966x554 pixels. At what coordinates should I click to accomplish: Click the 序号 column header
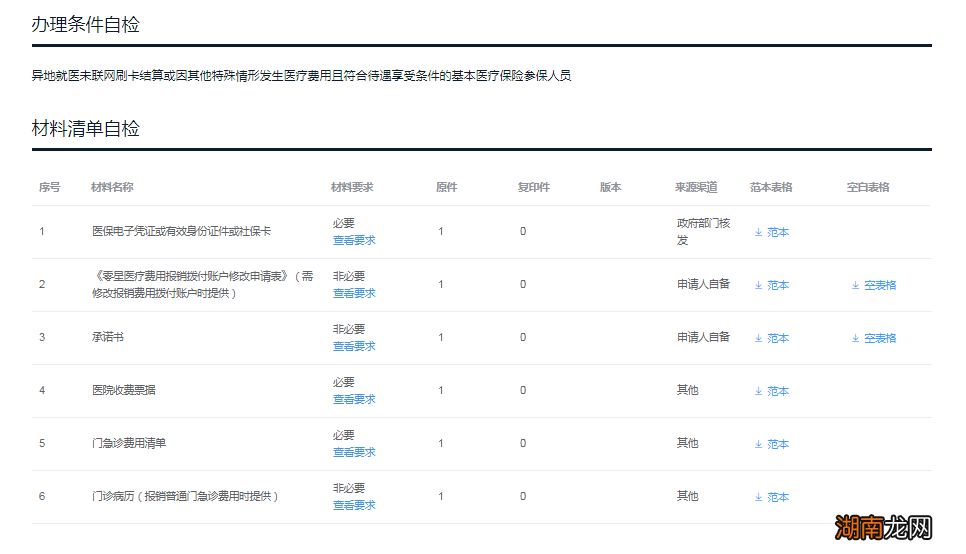[49, 187]
